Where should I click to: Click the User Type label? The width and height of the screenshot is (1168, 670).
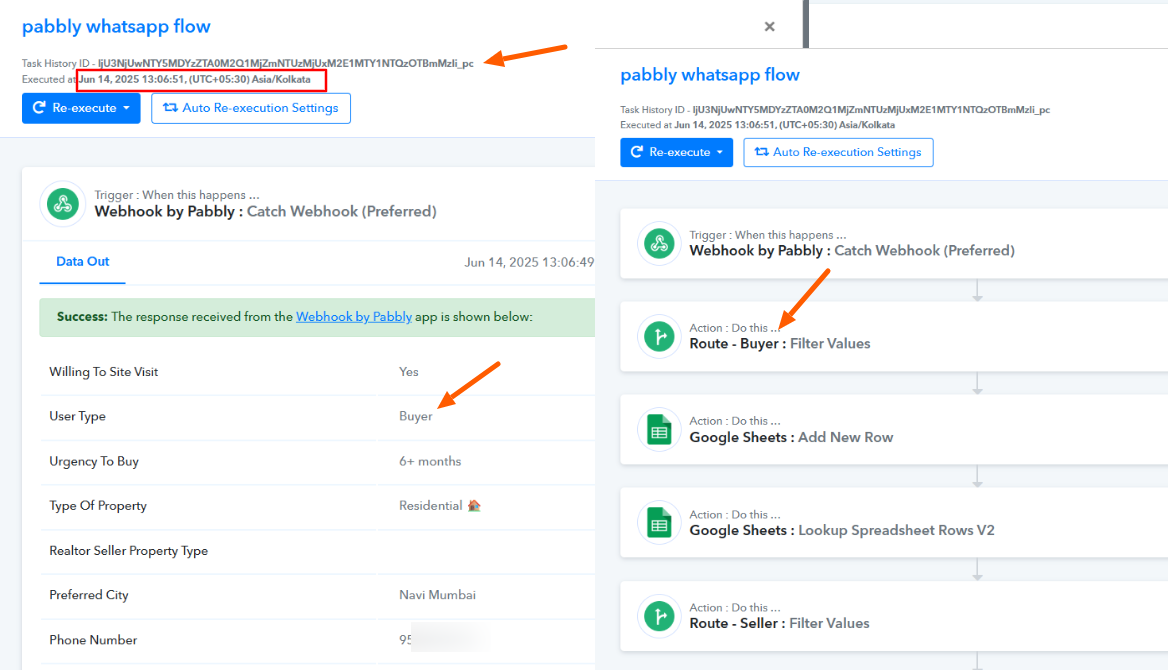[77, 416]
